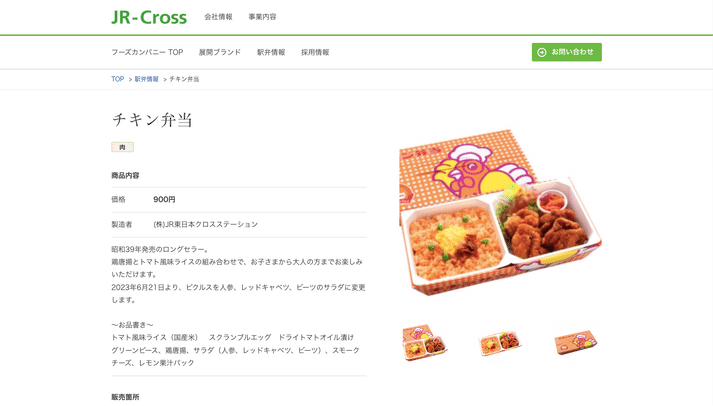This screenshot has height=406, width=713.
Task: Click the JR-Cross logo
Action: [149, 17]
